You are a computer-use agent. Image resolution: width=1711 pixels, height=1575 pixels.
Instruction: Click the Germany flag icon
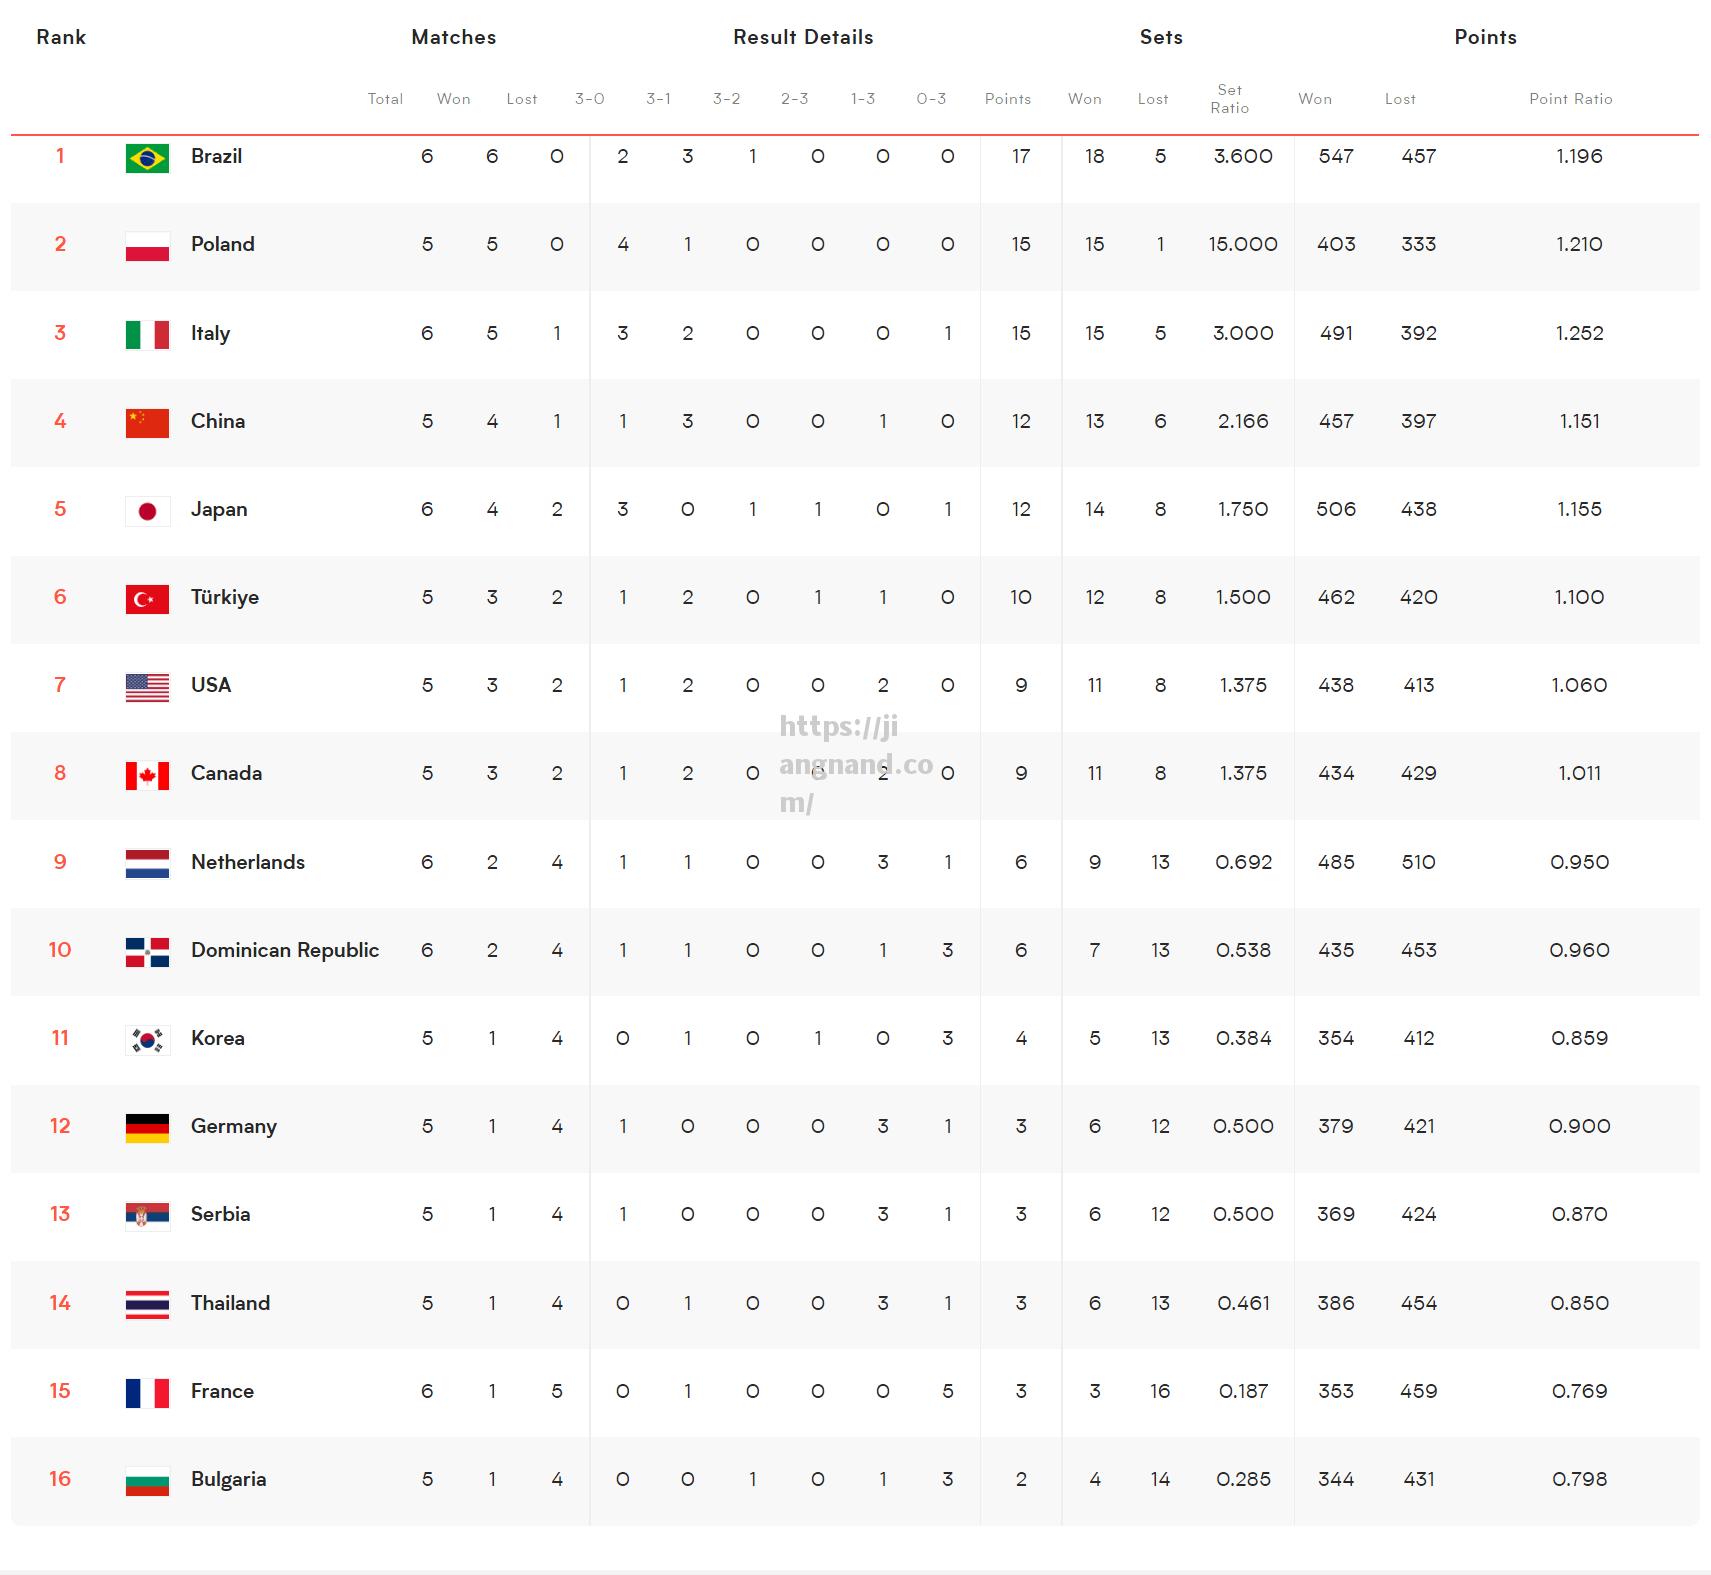click(147, 1128)
